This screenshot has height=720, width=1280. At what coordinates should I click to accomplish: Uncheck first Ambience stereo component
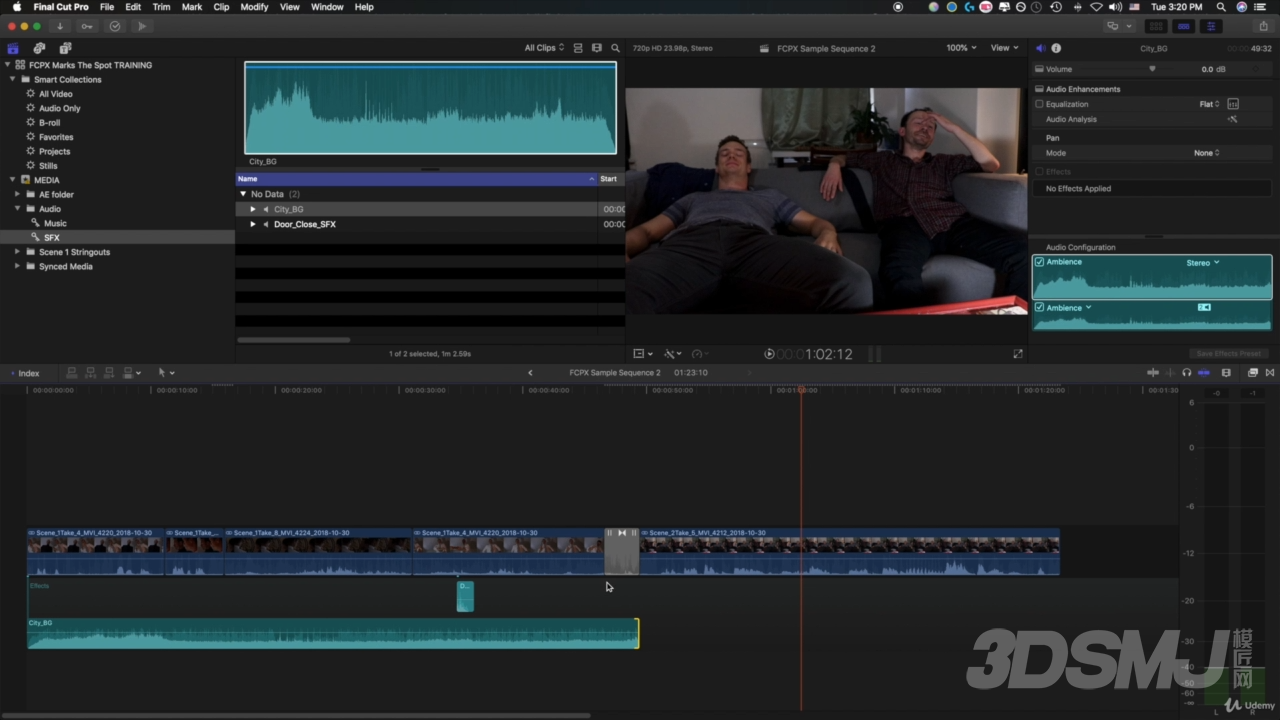tap(1040, 262)
